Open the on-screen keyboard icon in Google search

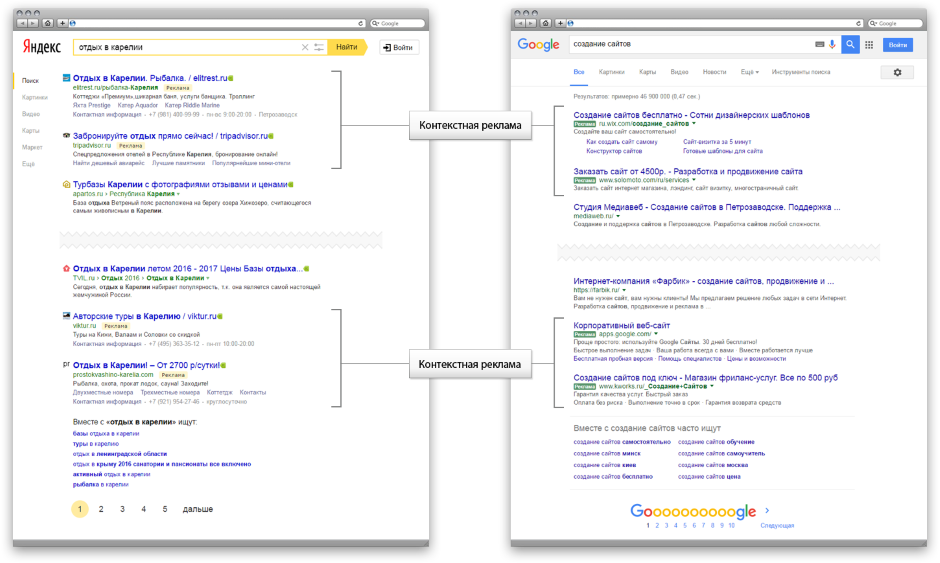pos(820,44)
